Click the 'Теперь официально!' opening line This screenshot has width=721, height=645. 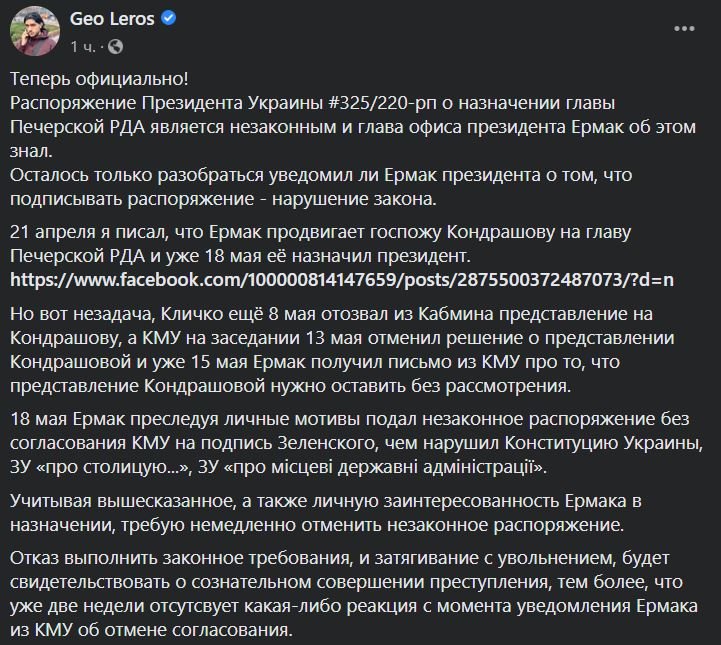tap(99, 79)
